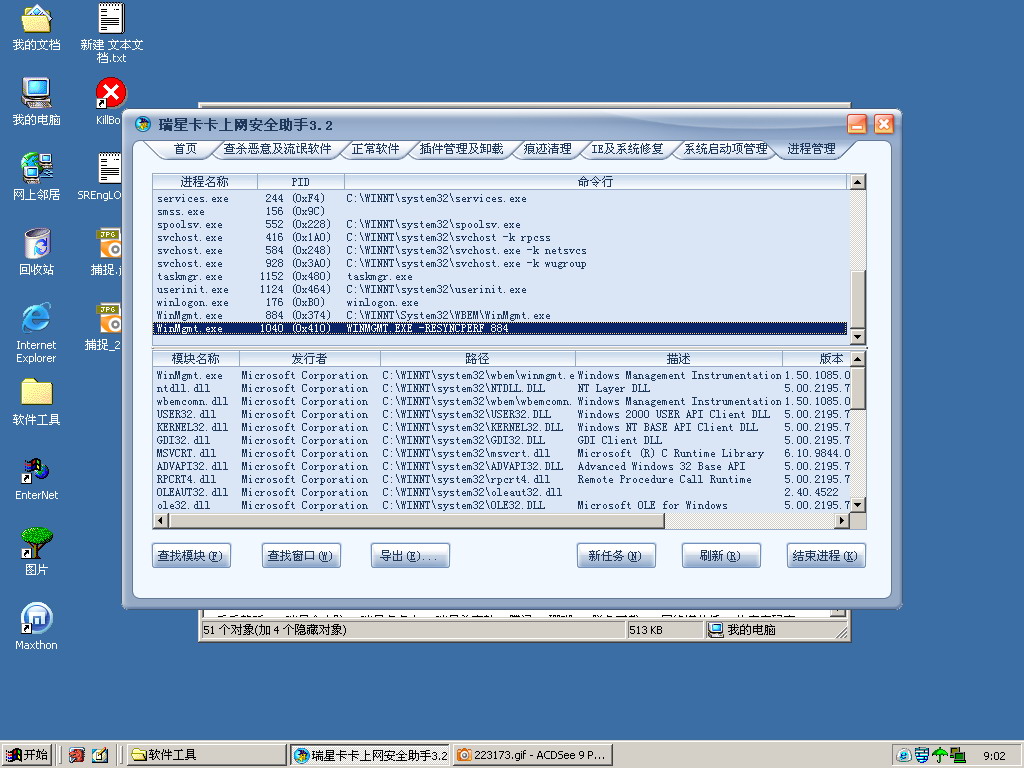Screen dimensions: 1024x768
Task: Open IE及系统修复 tab
Action: click(x=627, y=149)
